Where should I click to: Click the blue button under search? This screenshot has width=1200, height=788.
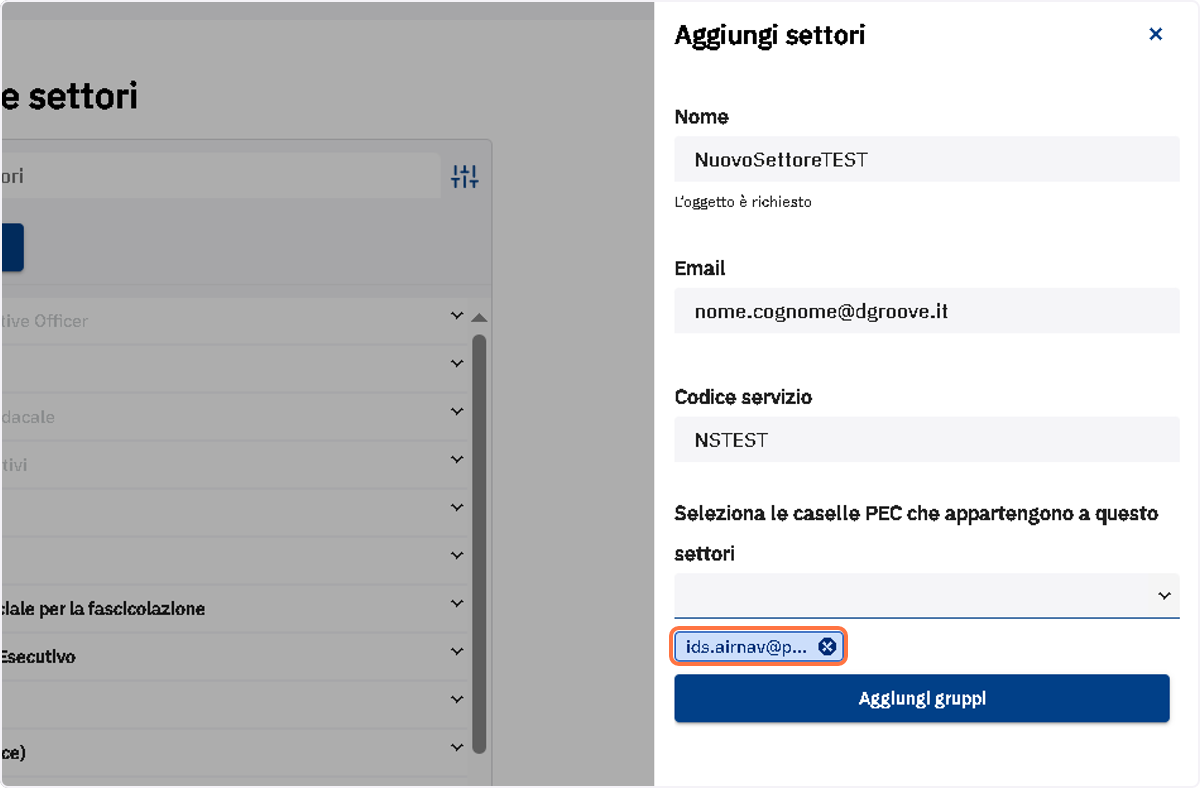[12, 248]
